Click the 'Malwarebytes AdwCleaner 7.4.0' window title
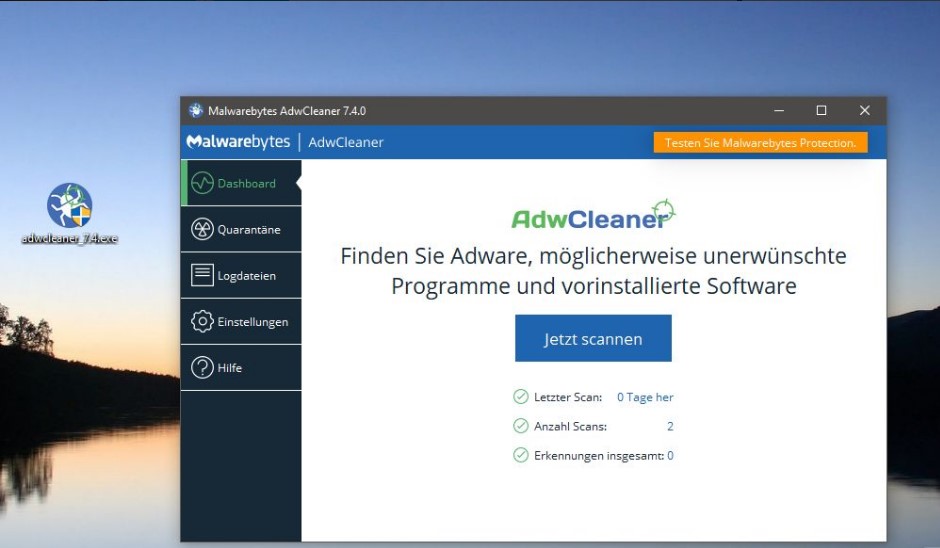The height and width of the screenshot is (548, 940). coord(287,111)
